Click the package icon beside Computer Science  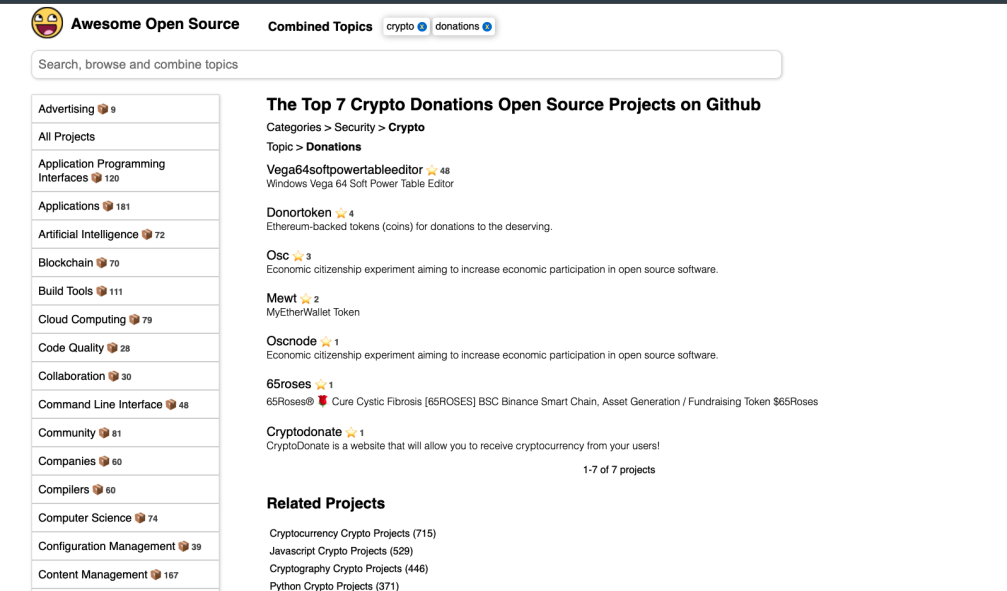pos(139,518)
